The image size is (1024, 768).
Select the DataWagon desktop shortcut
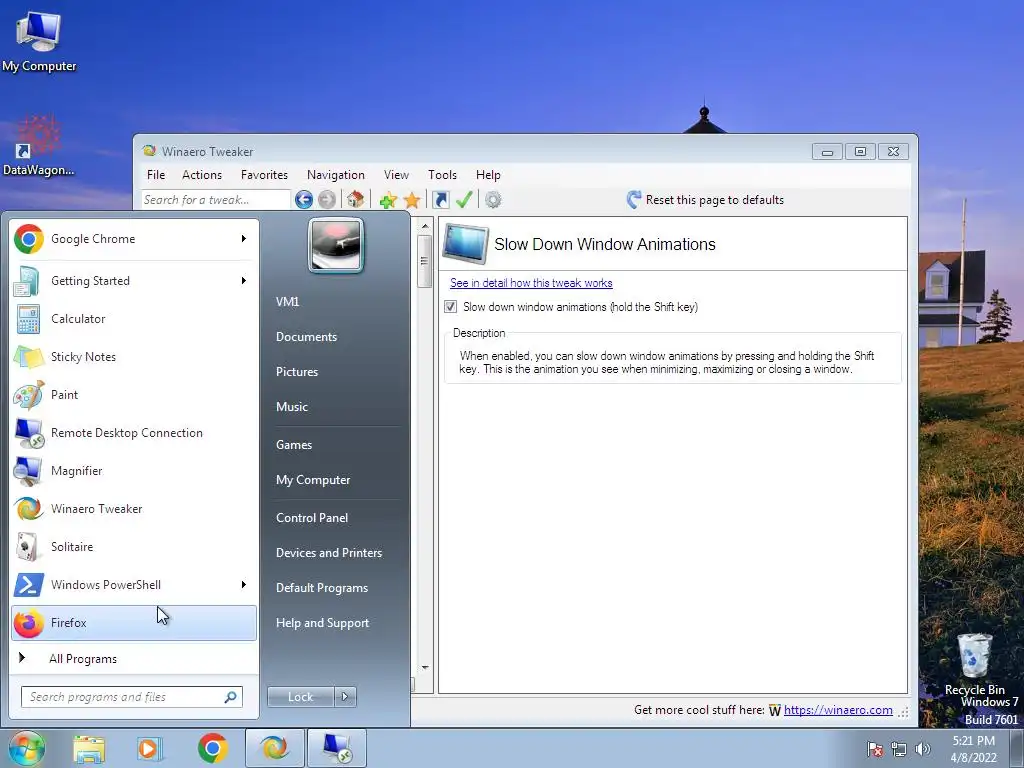click(x=39, y=146)
